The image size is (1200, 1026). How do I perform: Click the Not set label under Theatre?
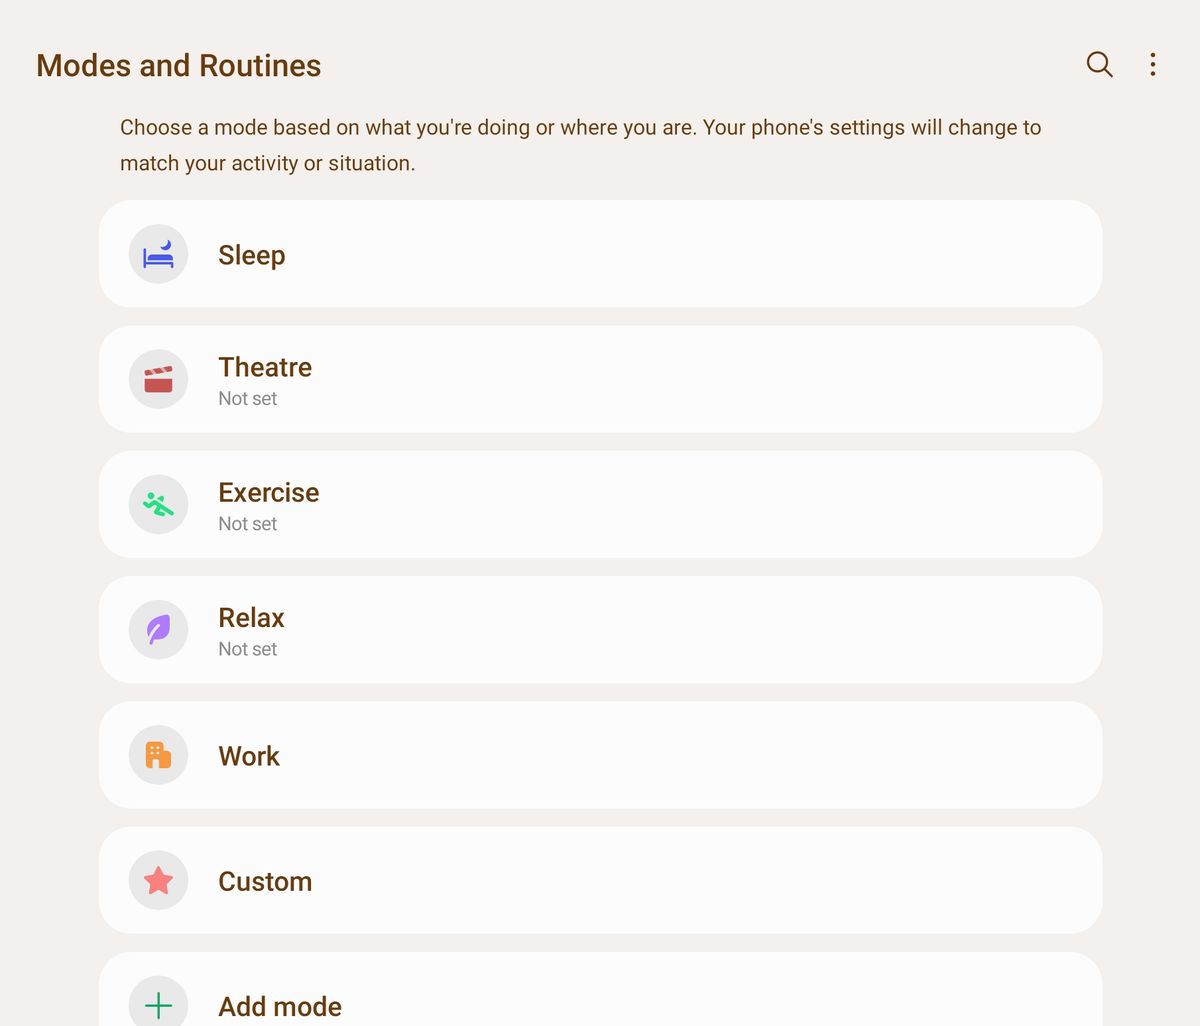(248, 398)
